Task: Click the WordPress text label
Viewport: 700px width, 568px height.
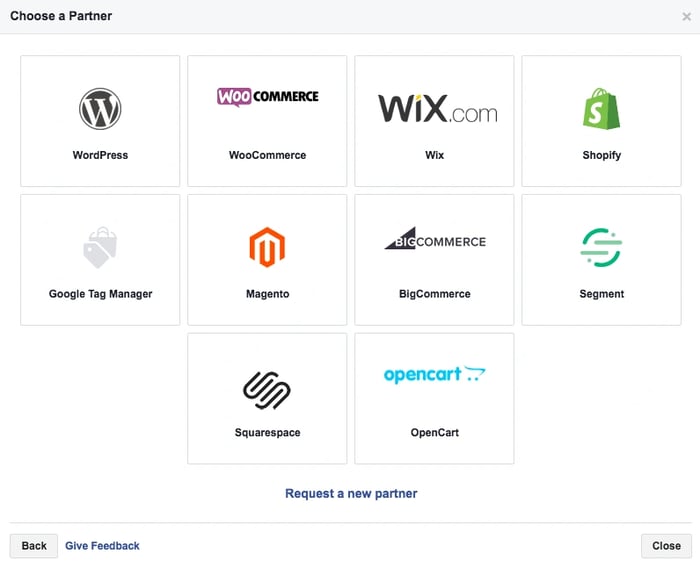Action: [x=100, y=155]
